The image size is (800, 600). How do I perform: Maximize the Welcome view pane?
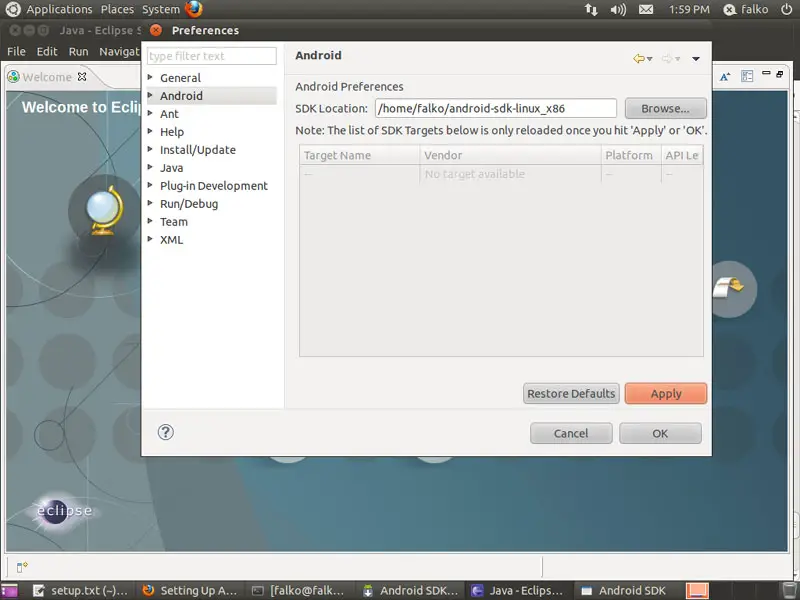coord(780,74)
